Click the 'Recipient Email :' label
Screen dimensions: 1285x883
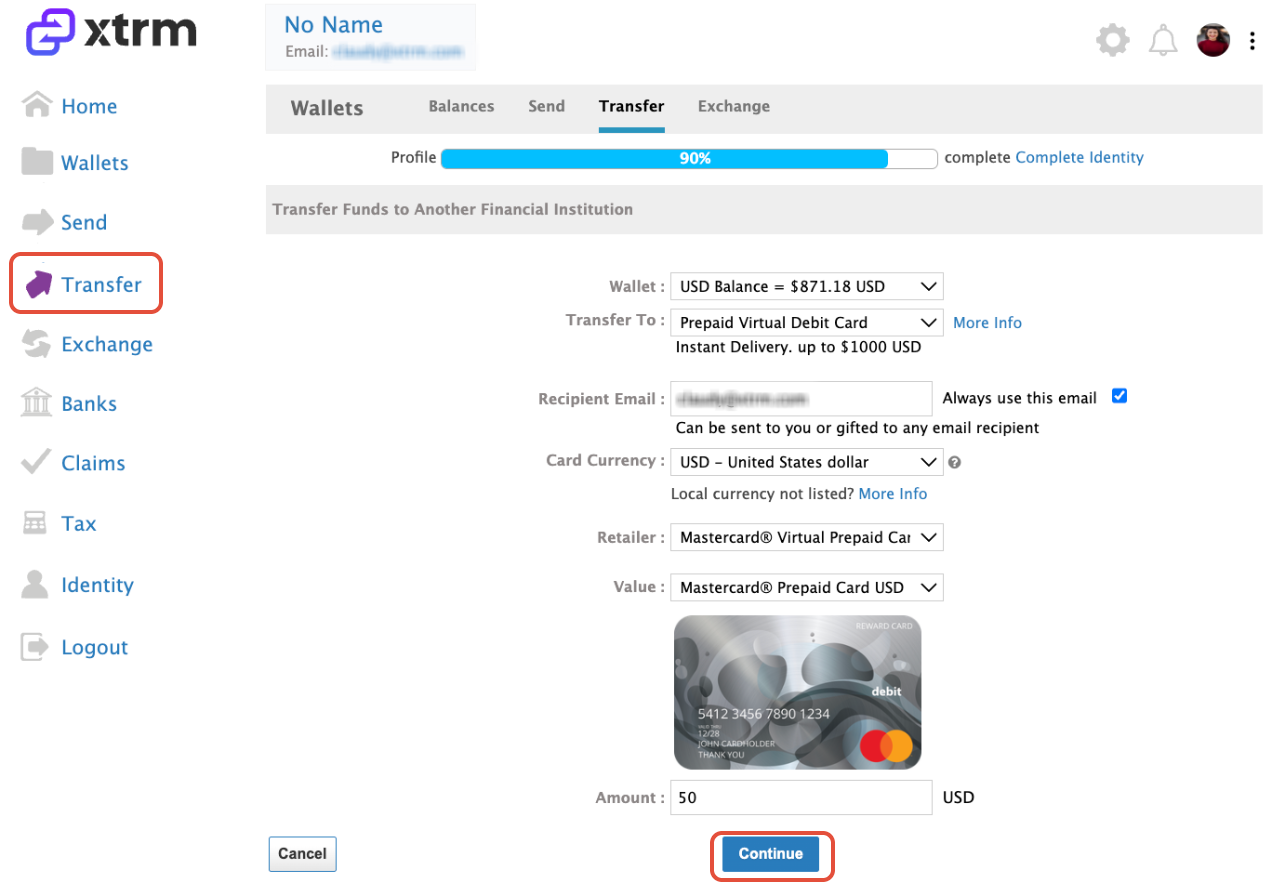[601, 399]
